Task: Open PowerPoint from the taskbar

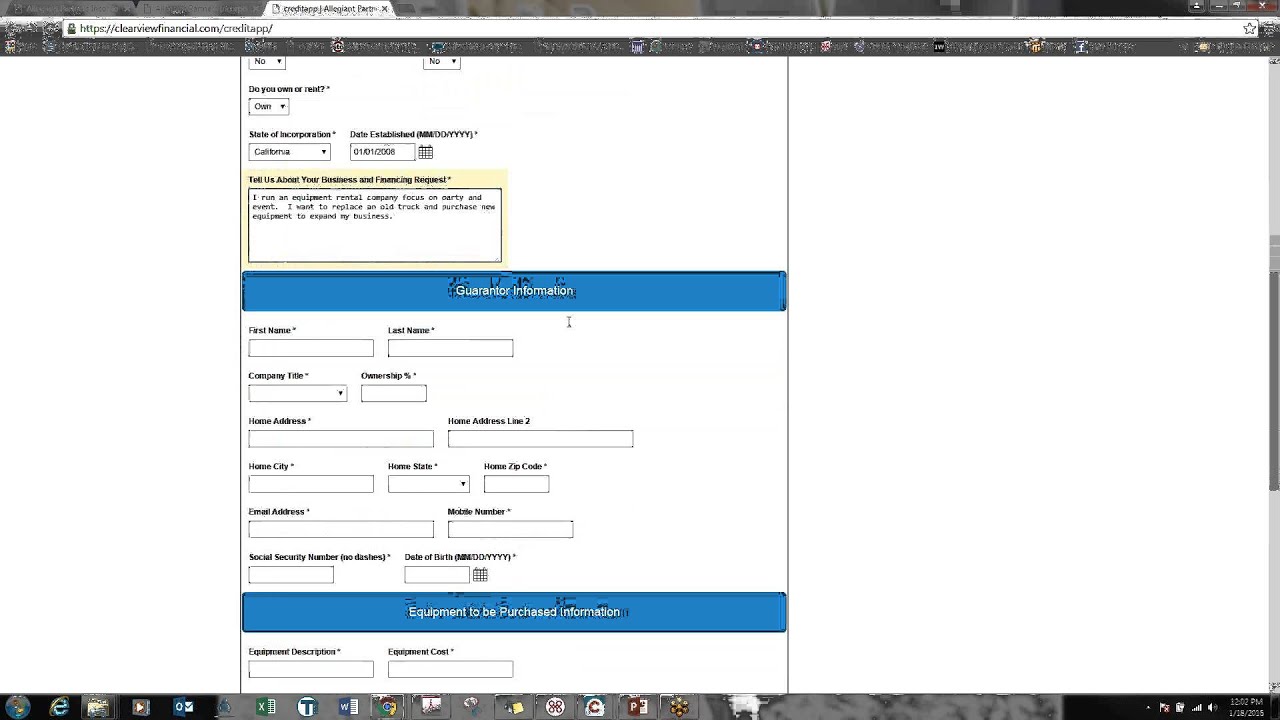Action: pos(636,707)
